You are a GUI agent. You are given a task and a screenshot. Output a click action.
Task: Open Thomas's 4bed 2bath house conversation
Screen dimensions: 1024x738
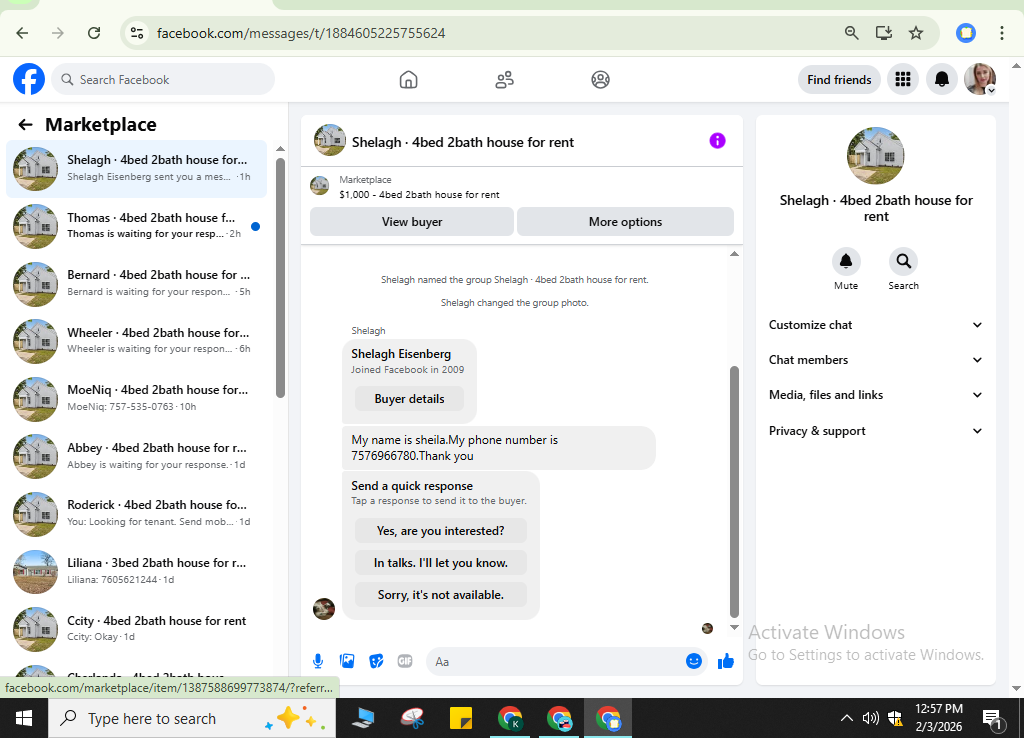click(x=136, y=225)
